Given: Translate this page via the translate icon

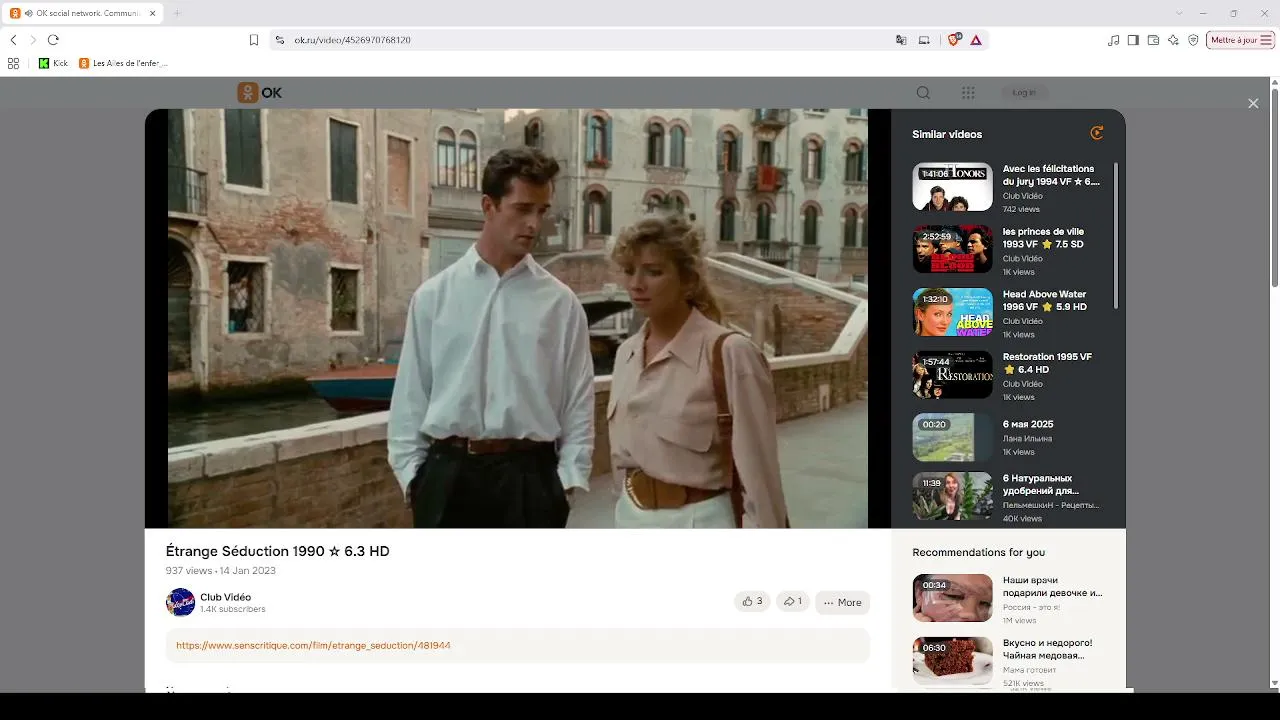Looking at the screenshot, I should (x=901, y=40).
